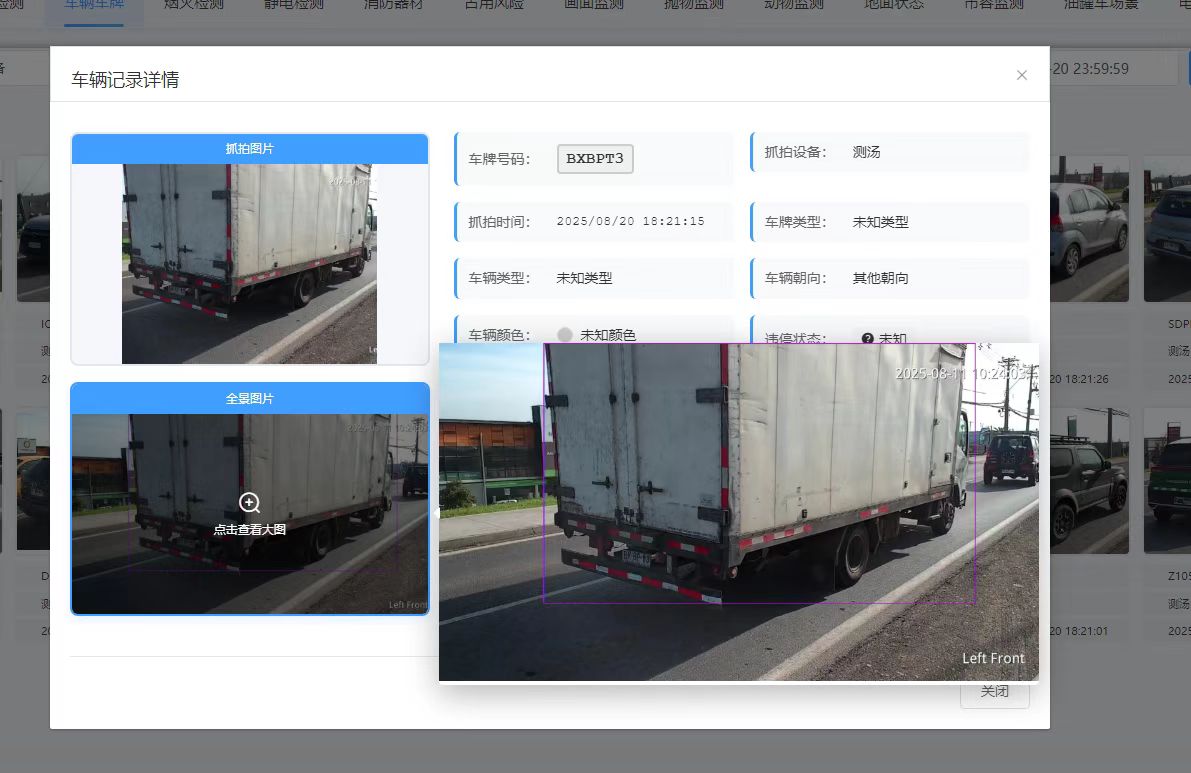Click the capture device value 测汤

click(866, 152)
